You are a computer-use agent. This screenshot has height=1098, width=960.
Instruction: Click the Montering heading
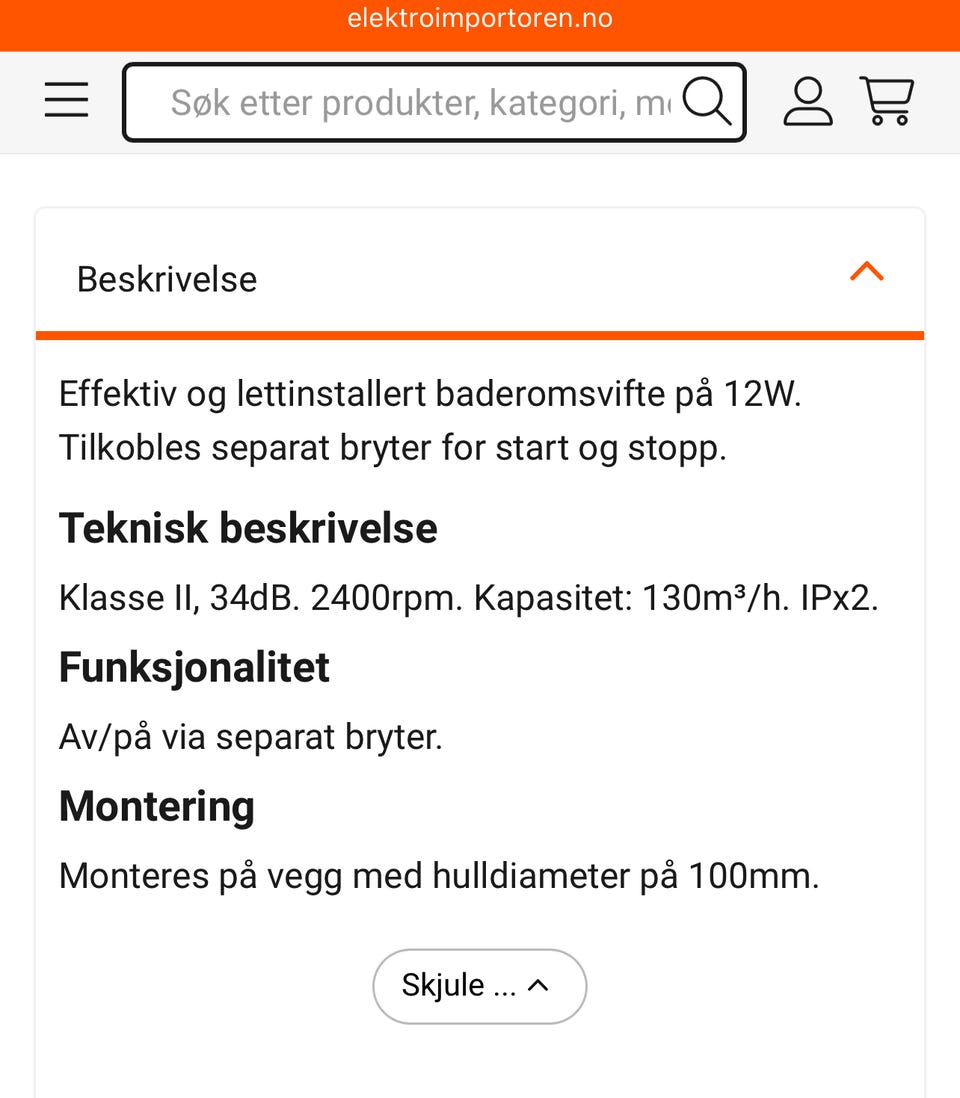157,806
